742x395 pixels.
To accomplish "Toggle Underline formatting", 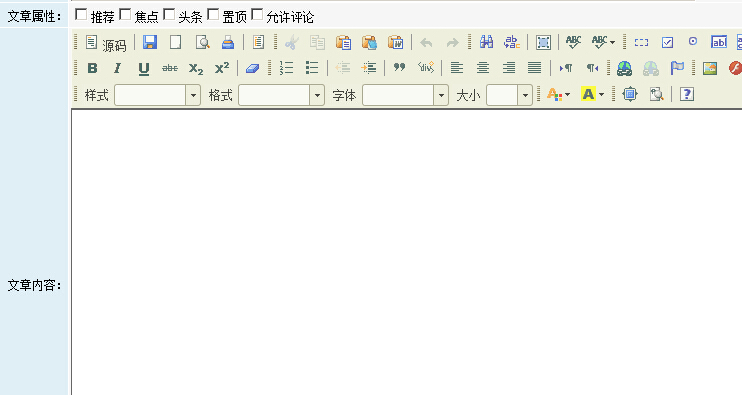I will 144,69.
